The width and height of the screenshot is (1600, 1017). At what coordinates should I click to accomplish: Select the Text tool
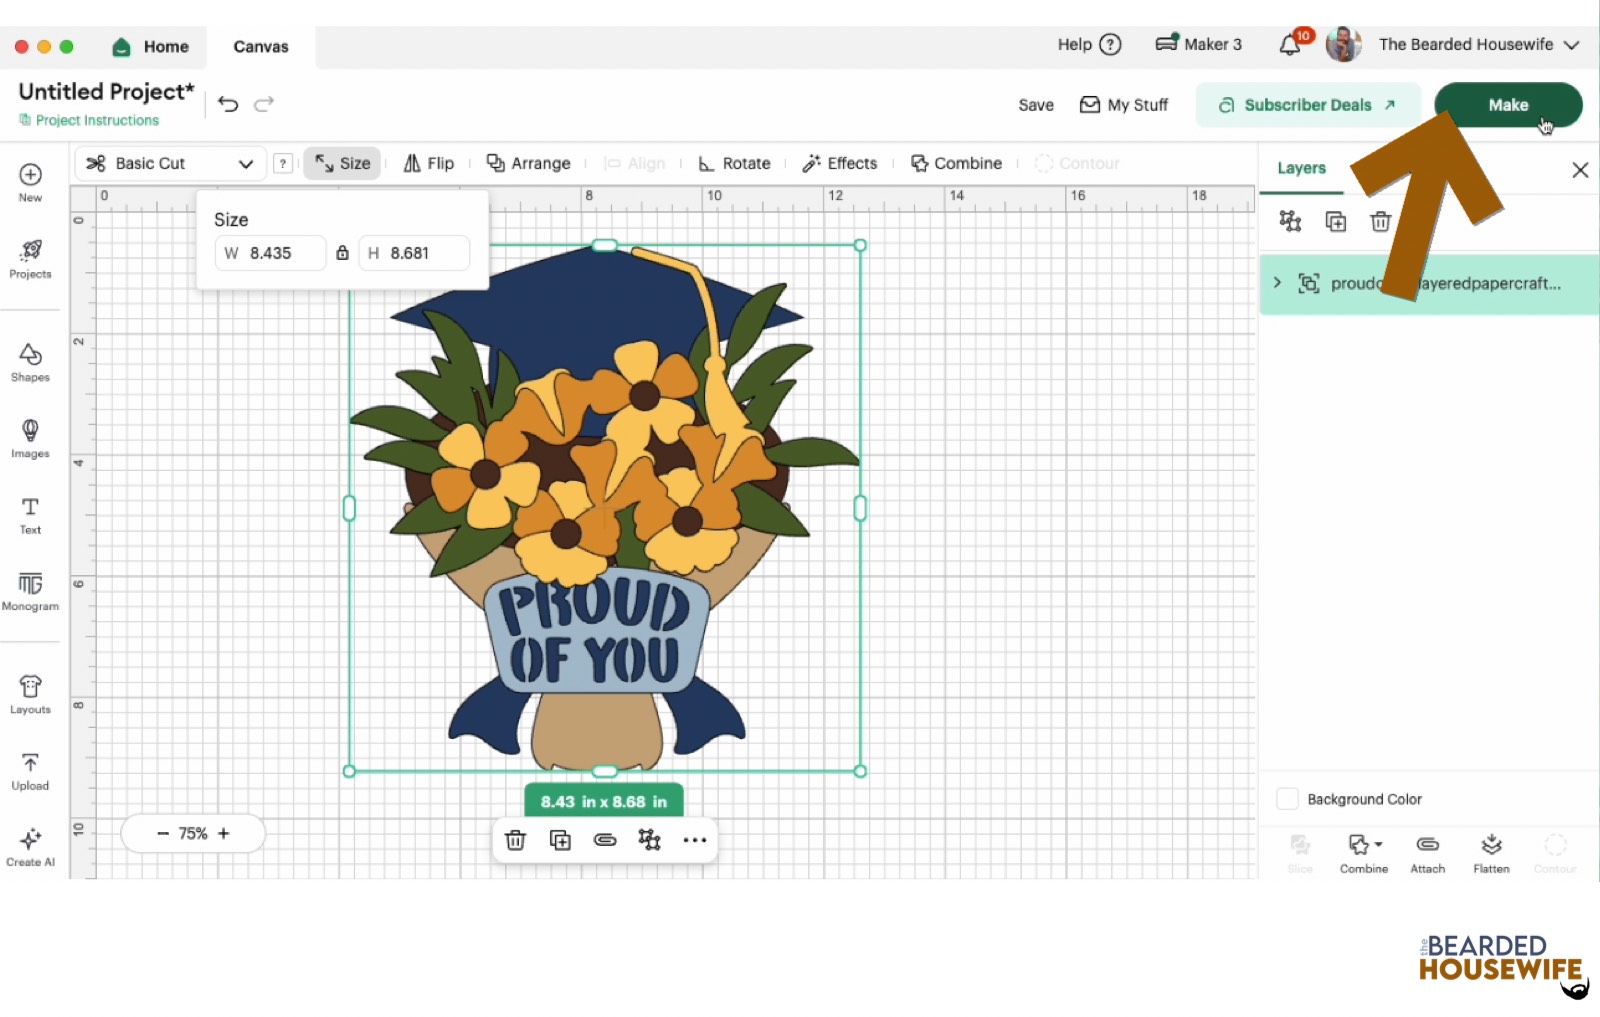point(30,515)
